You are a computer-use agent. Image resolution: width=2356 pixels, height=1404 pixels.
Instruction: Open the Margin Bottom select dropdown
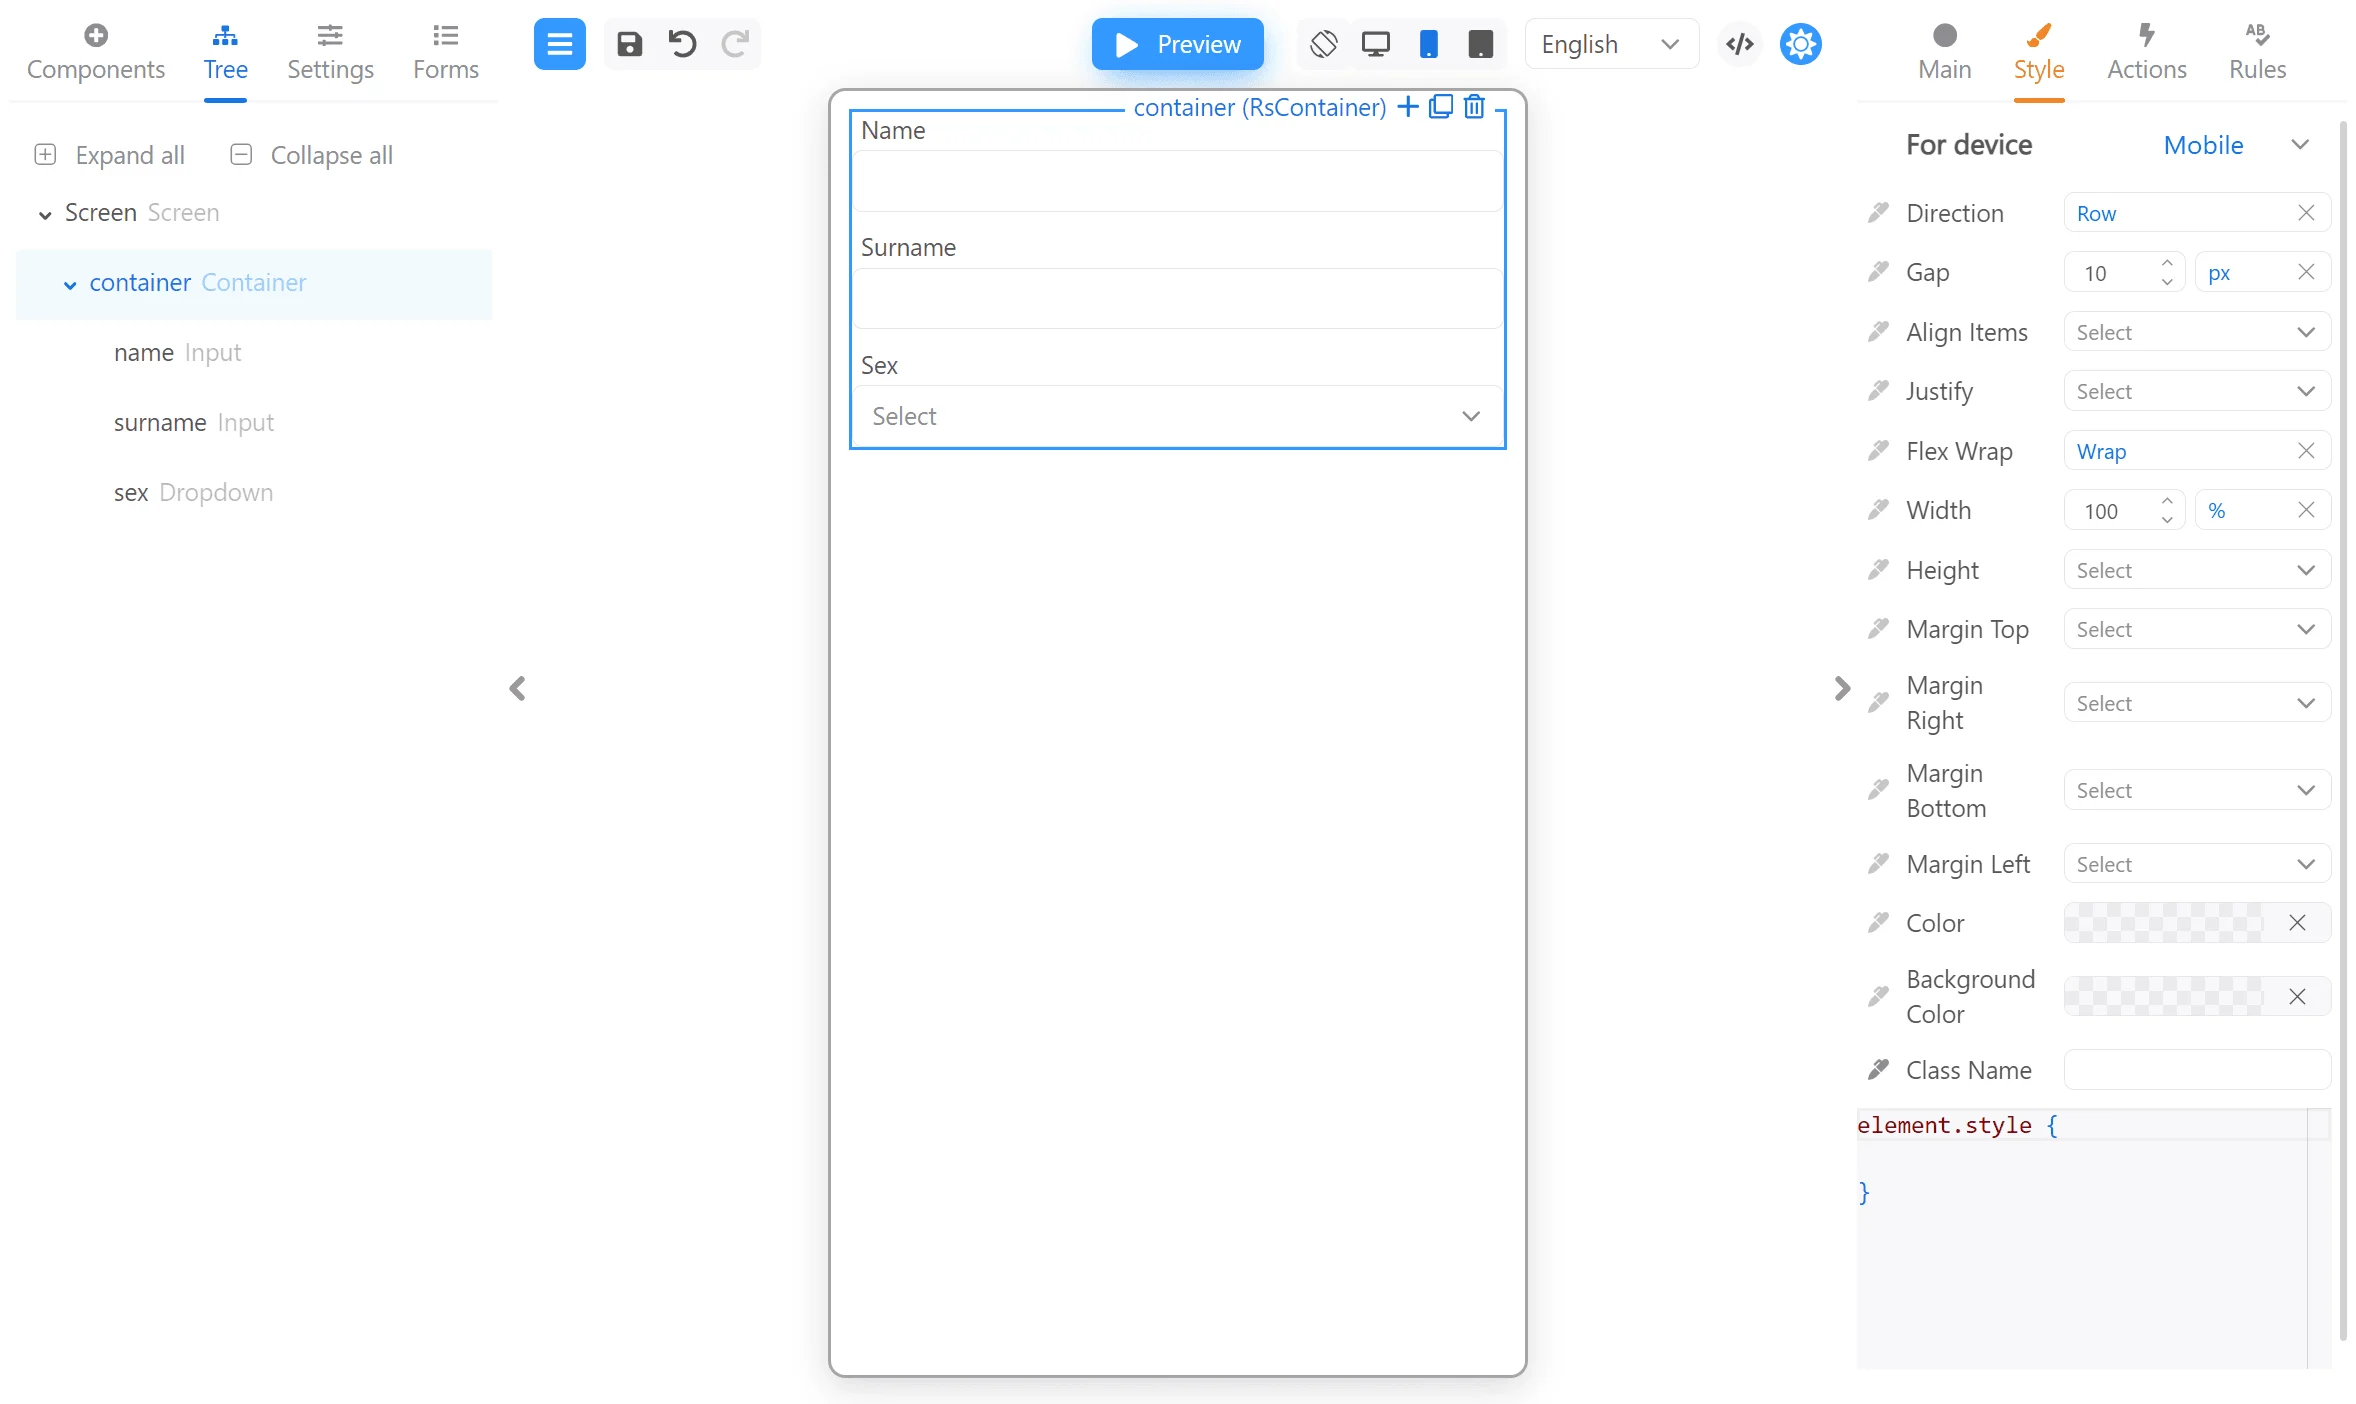(2196, 790)
